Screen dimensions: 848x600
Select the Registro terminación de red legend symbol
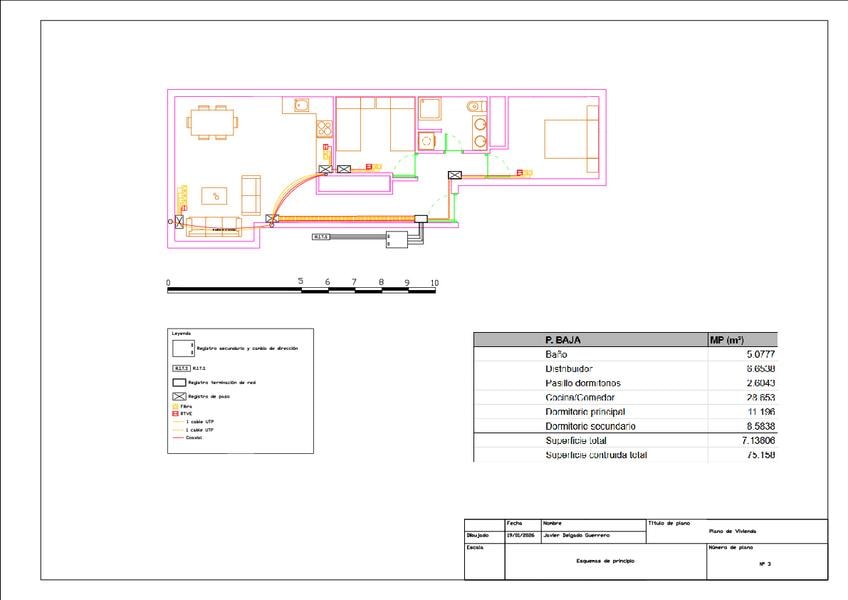tap(179, 383)
